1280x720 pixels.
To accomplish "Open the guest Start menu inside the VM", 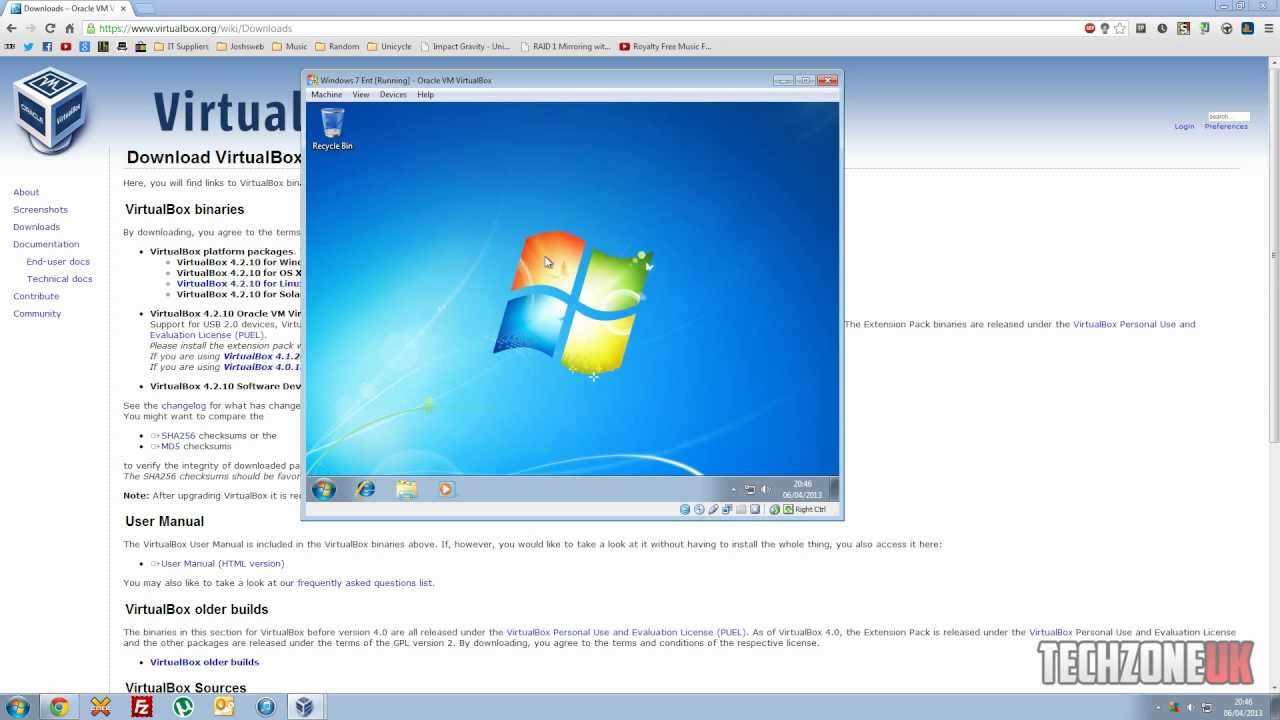I will click(323, 489).
